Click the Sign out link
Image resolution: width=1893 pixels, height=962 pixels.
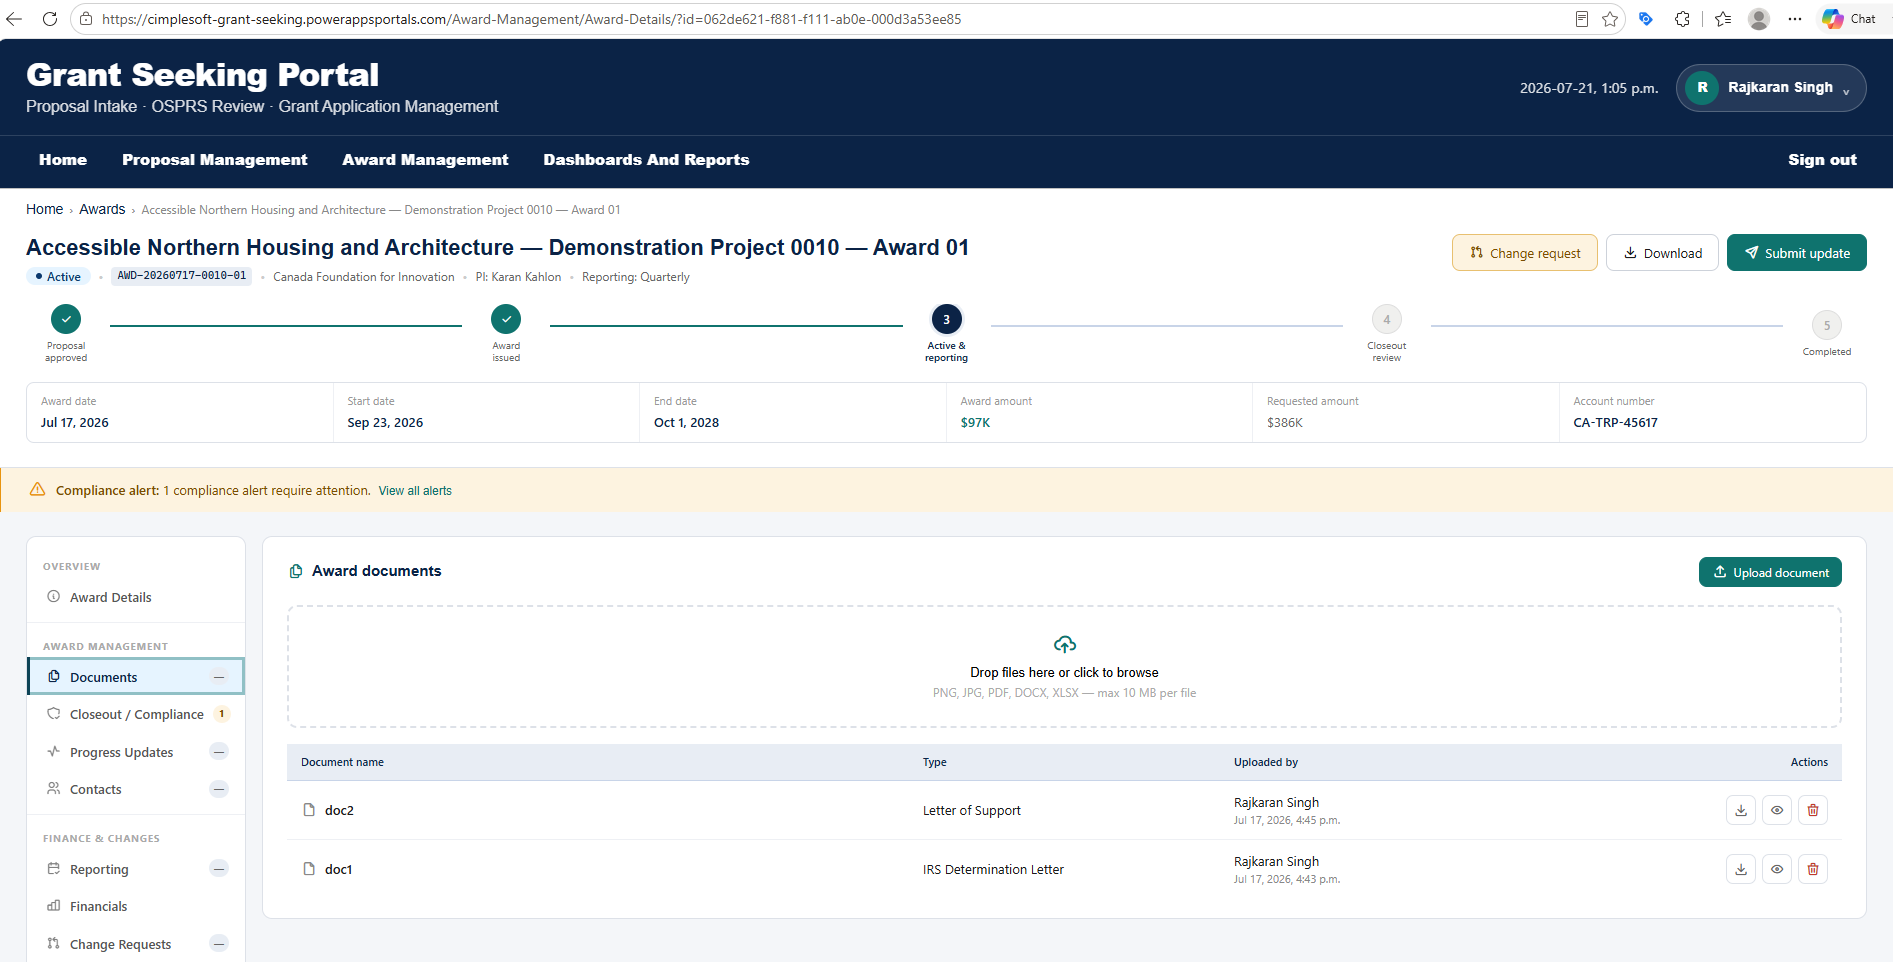point(1822,160)
